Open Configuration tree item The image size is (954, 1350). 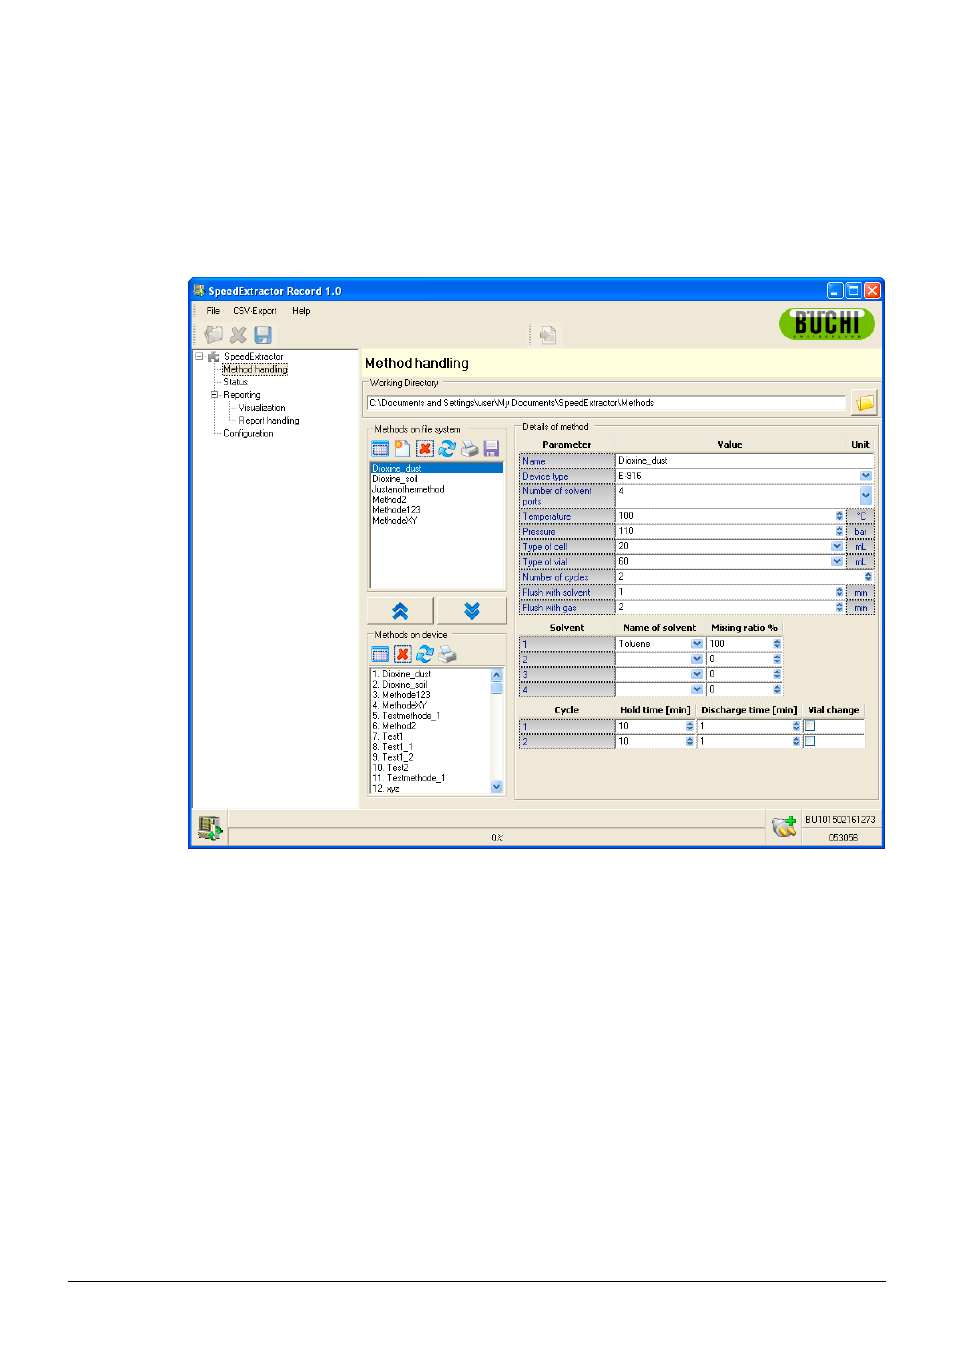(248, 434)
